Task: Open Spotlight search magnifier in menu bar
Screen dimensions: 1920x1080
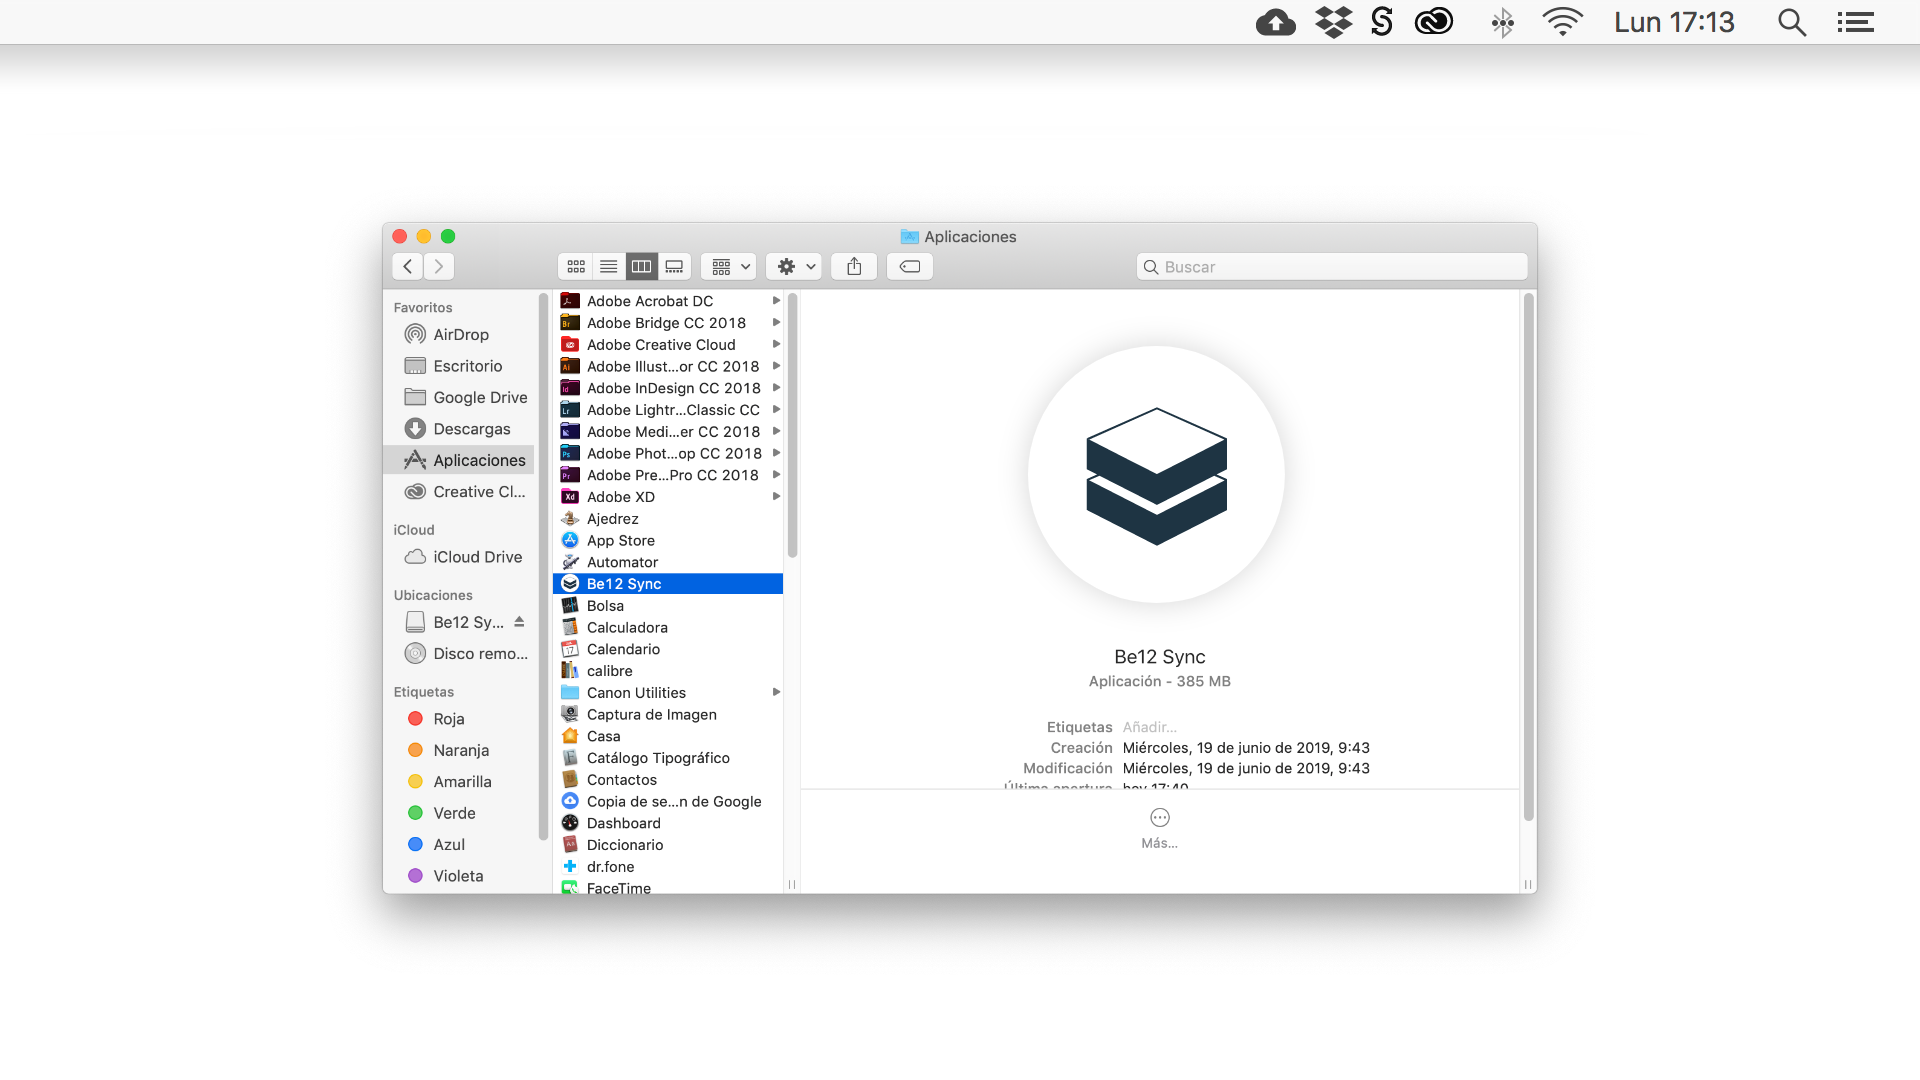Action: pos(1791,22)
